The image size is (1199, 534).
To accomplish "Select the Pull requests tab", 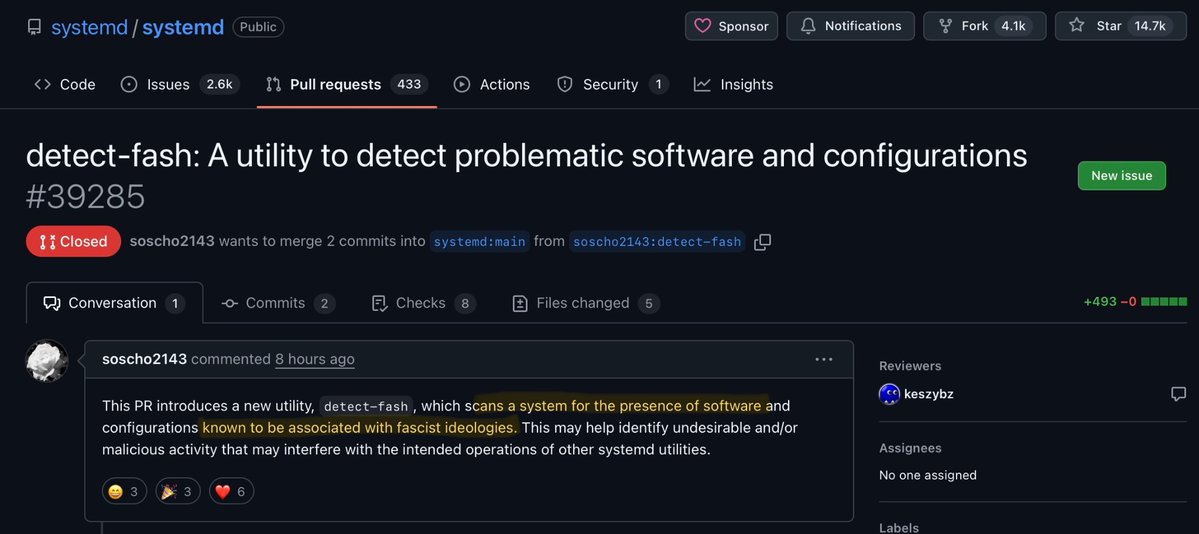I will [346, 84].
